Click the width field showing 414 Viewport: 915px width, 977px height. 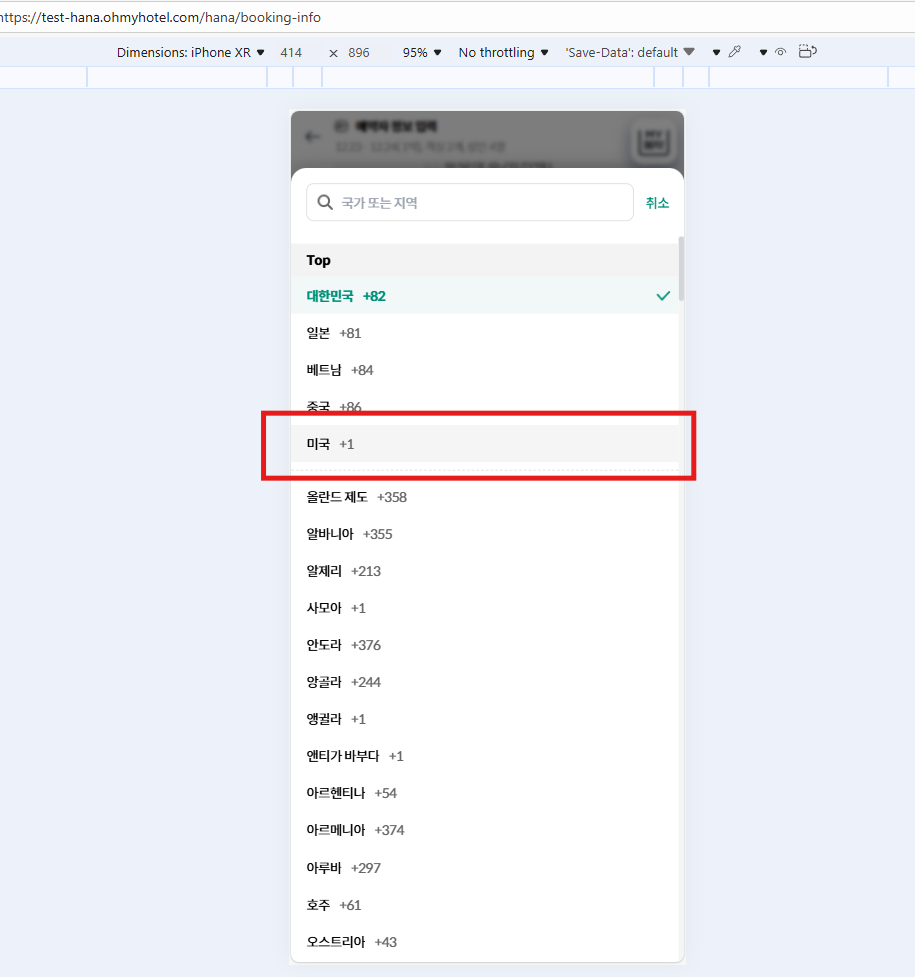tap(291, 52)
